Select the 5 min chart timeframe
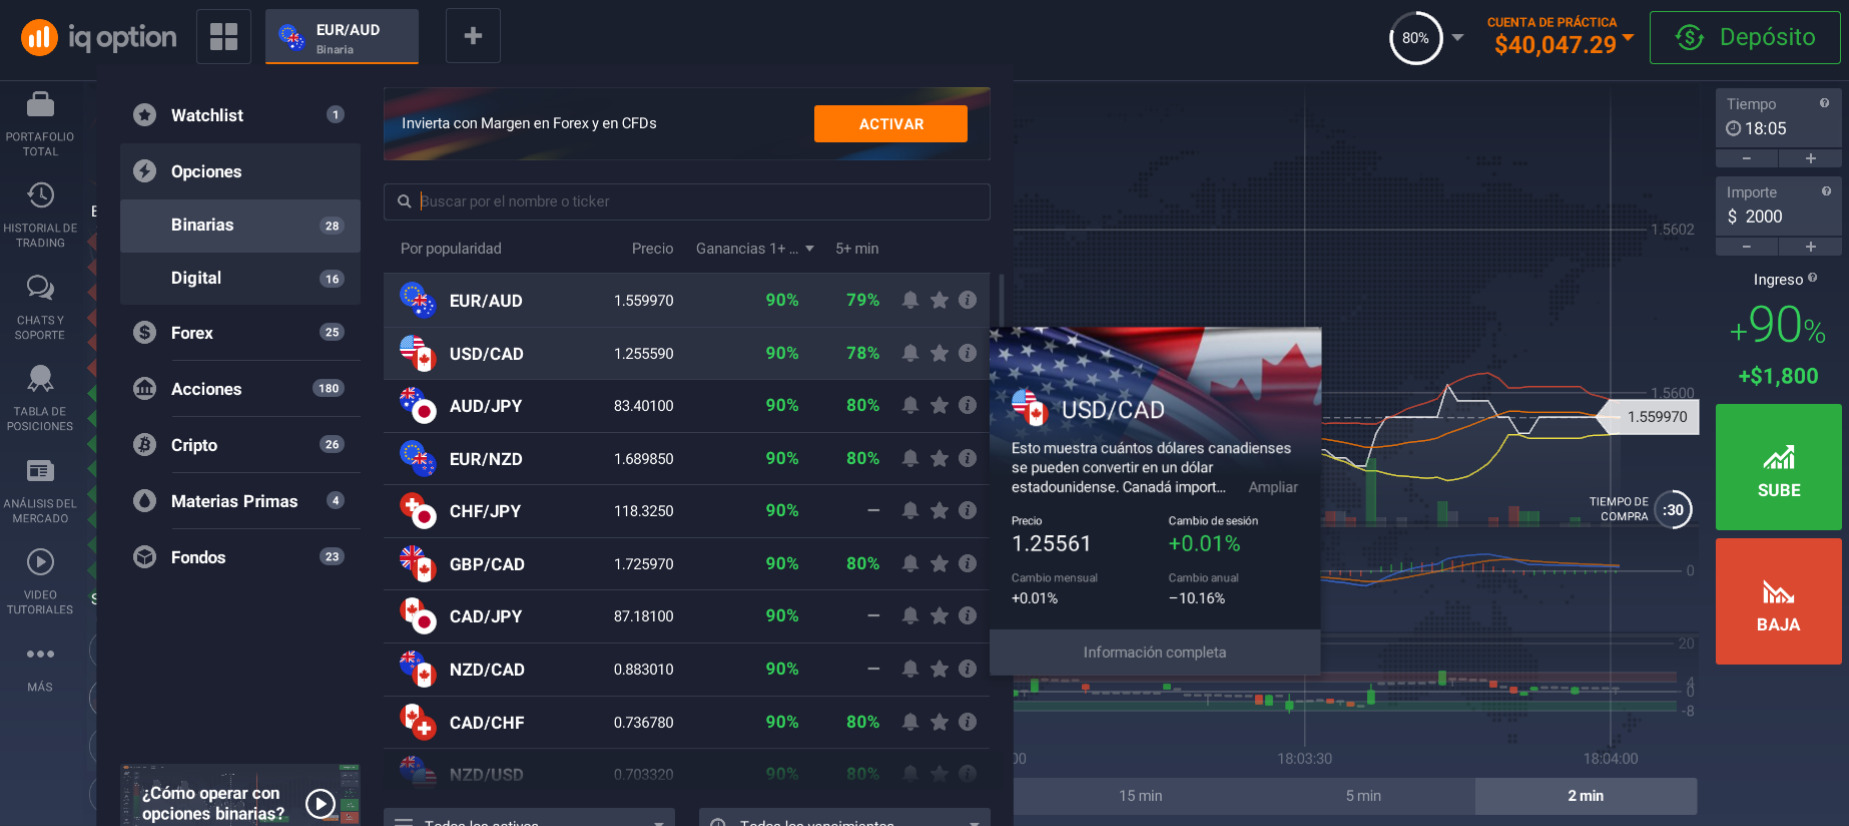 1363,796
